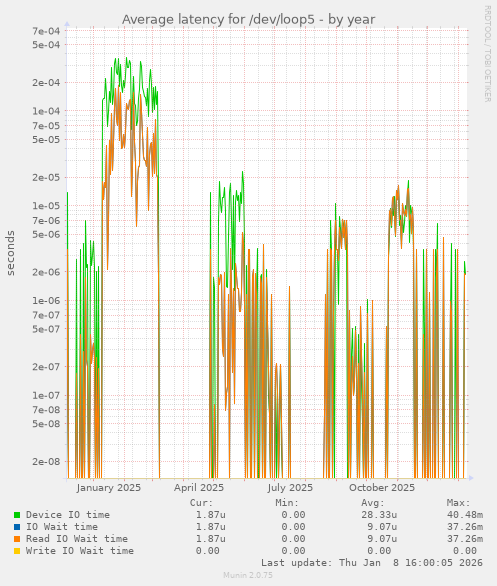Click the 5e-04 y-axis tick label
This screenshot has height=586, width=497.
[x=46, y=45]
